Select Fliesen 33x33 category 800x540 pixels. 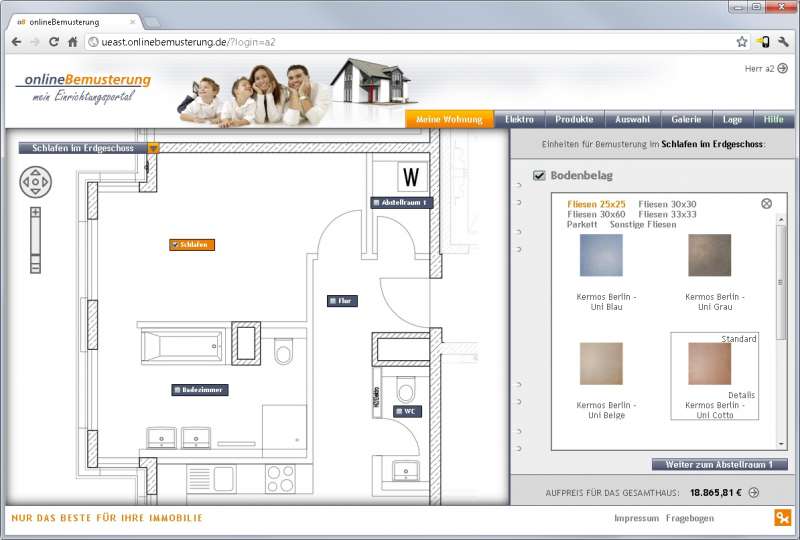[x=667, y=214]
